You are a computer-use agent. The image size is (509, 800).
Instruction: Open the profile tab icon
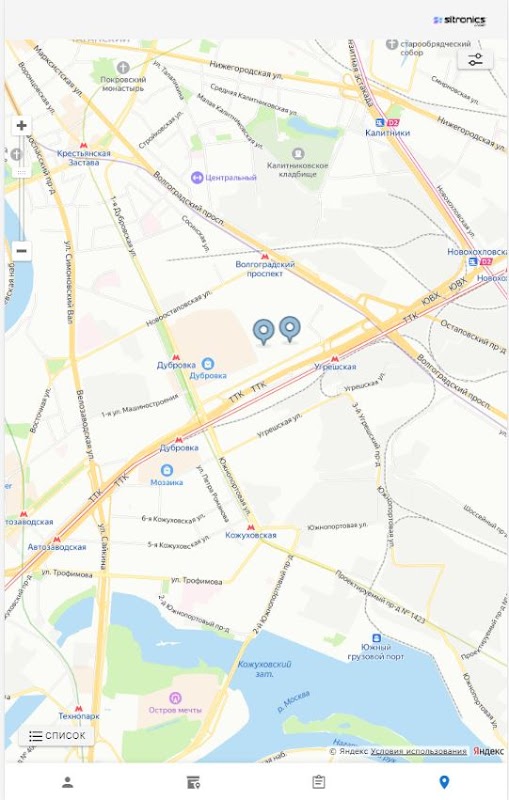(x=67, y=782)
